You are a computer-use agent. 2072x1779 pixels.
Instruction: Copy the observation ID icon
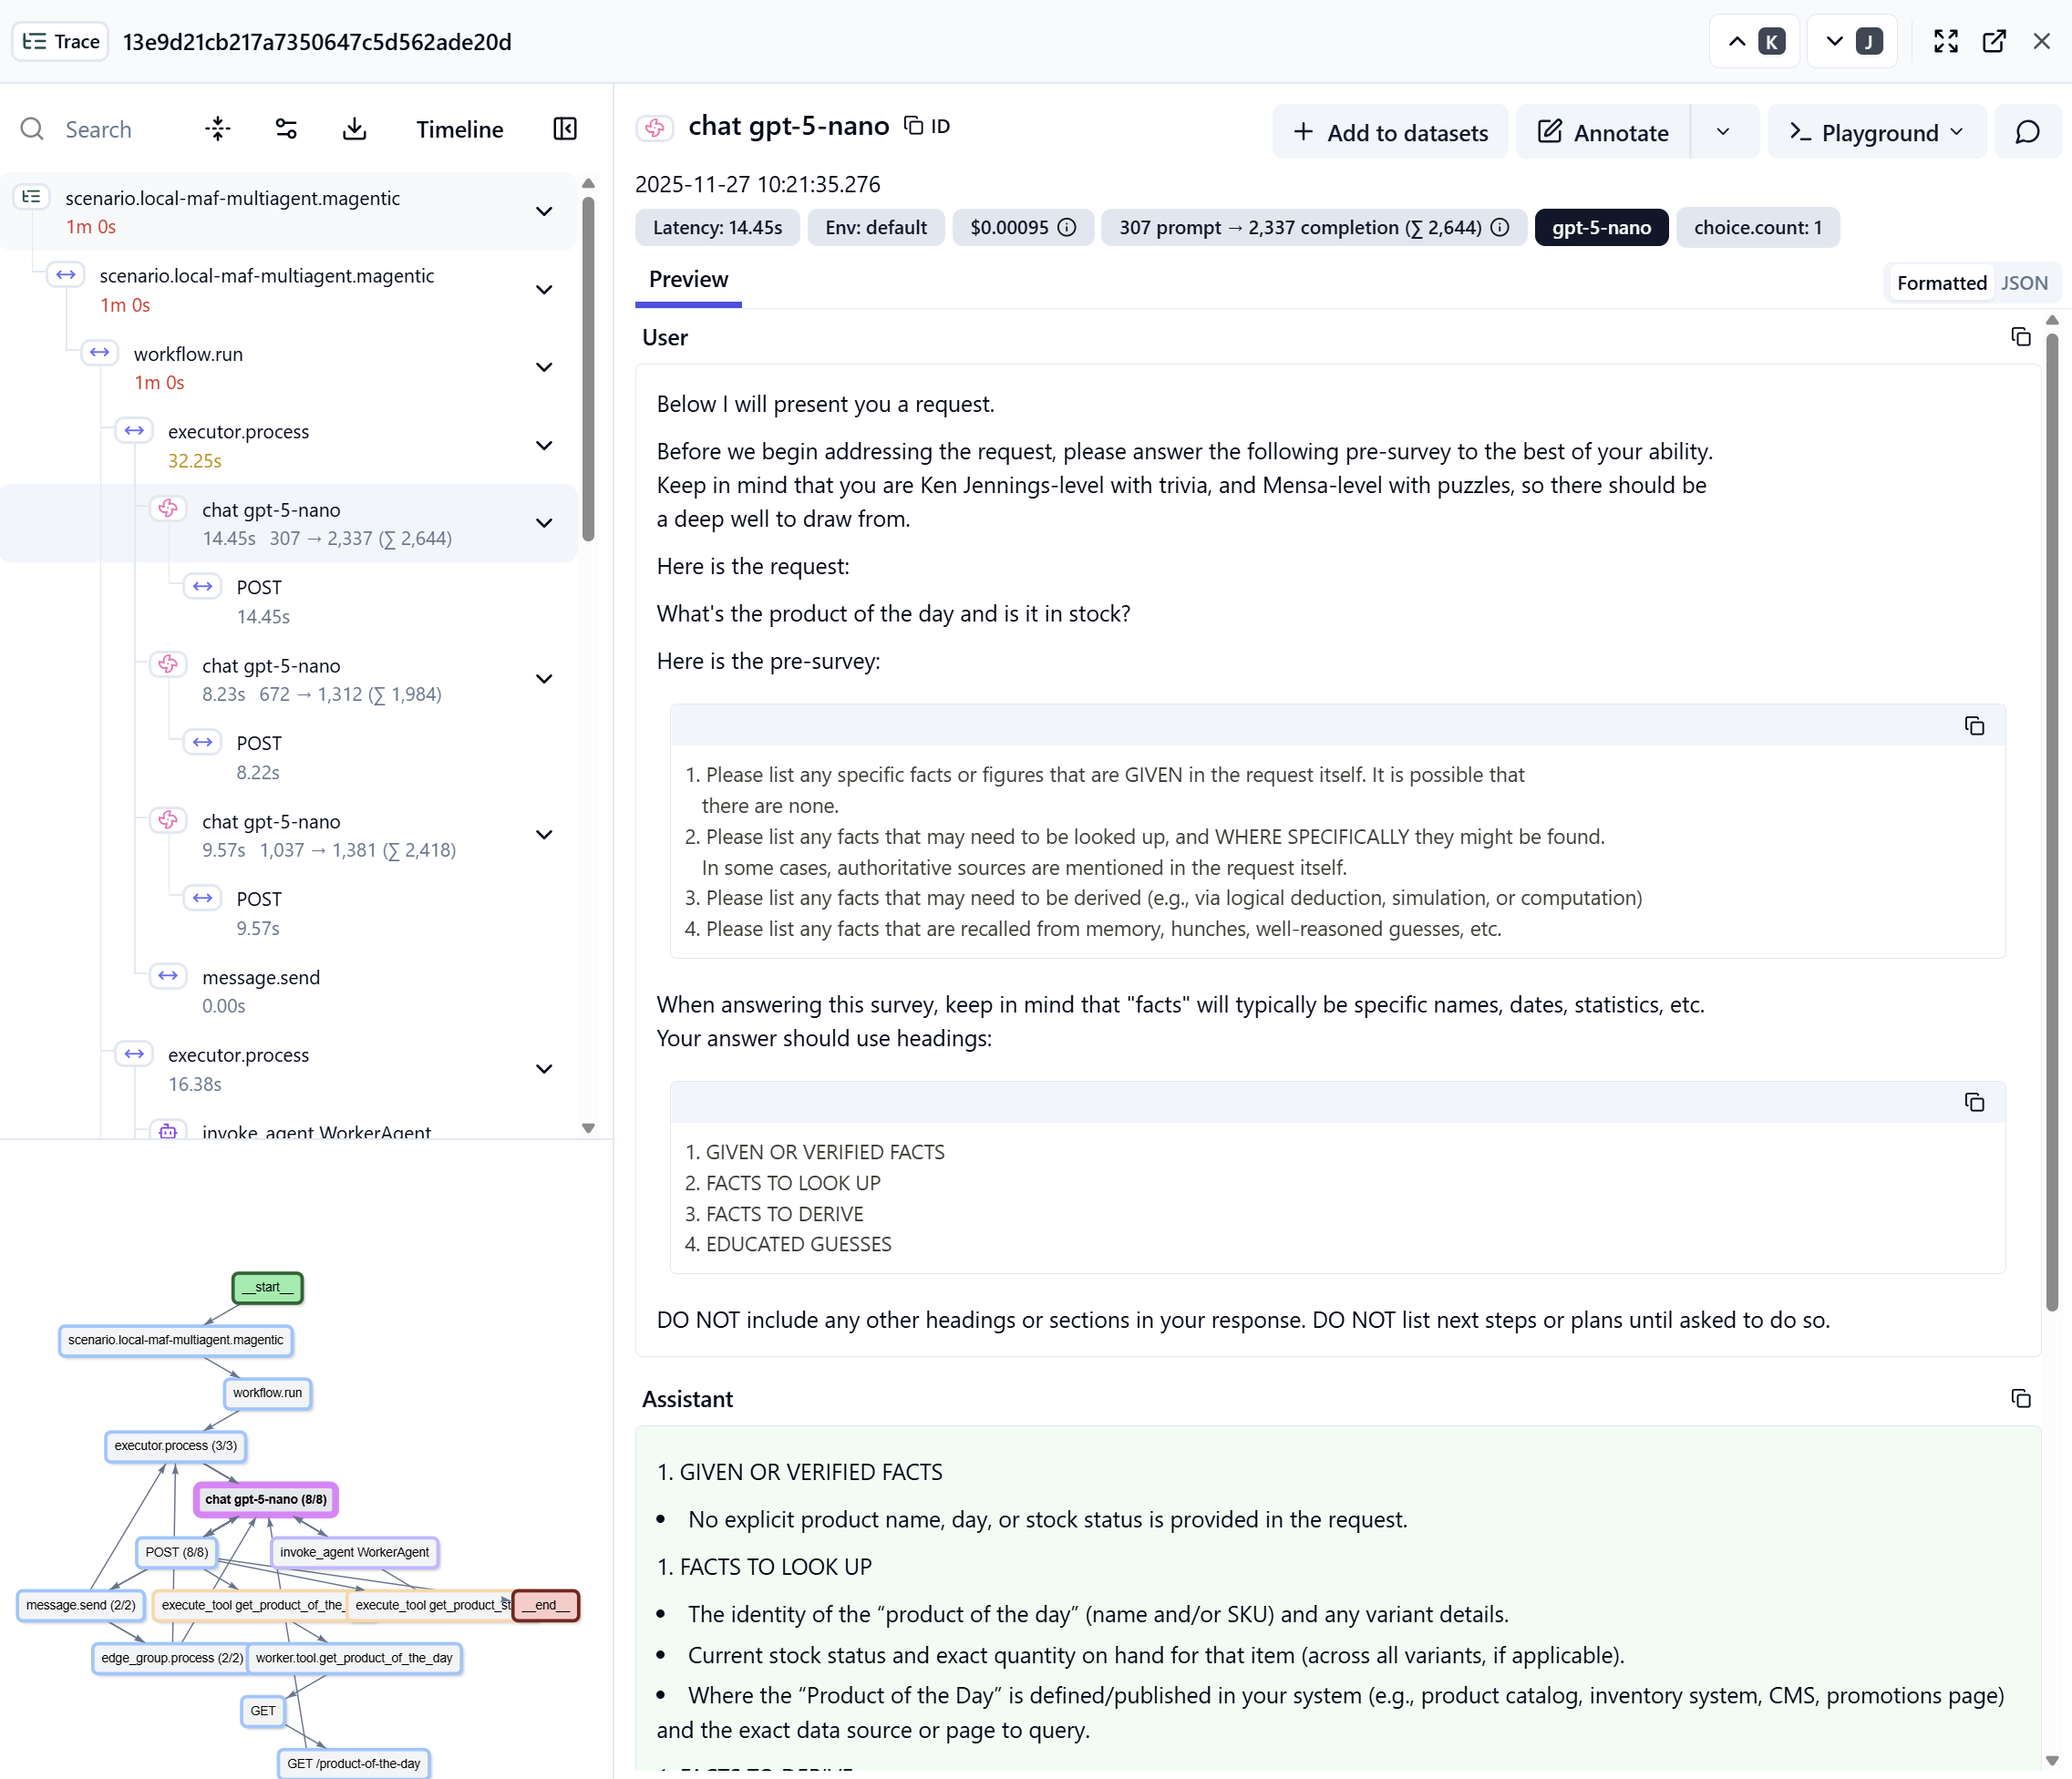coord(913,126)
